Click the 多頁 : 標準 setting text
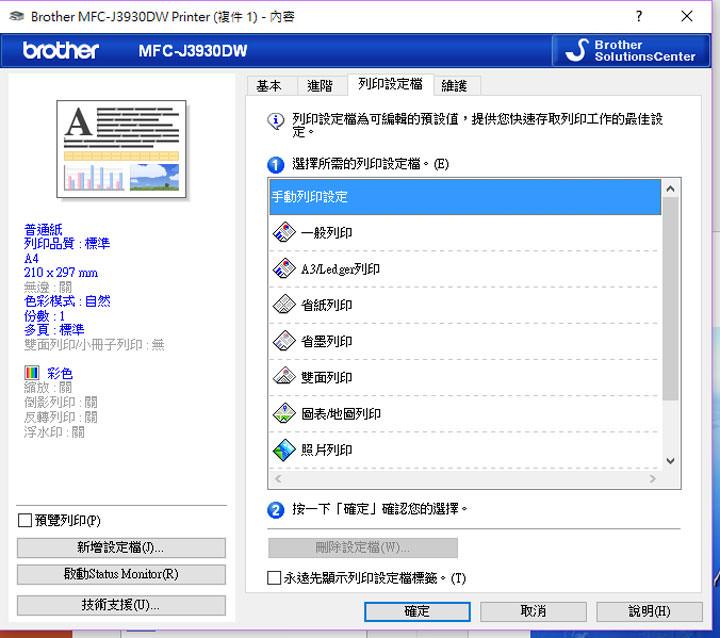720x638 pixels. point(54,330)
